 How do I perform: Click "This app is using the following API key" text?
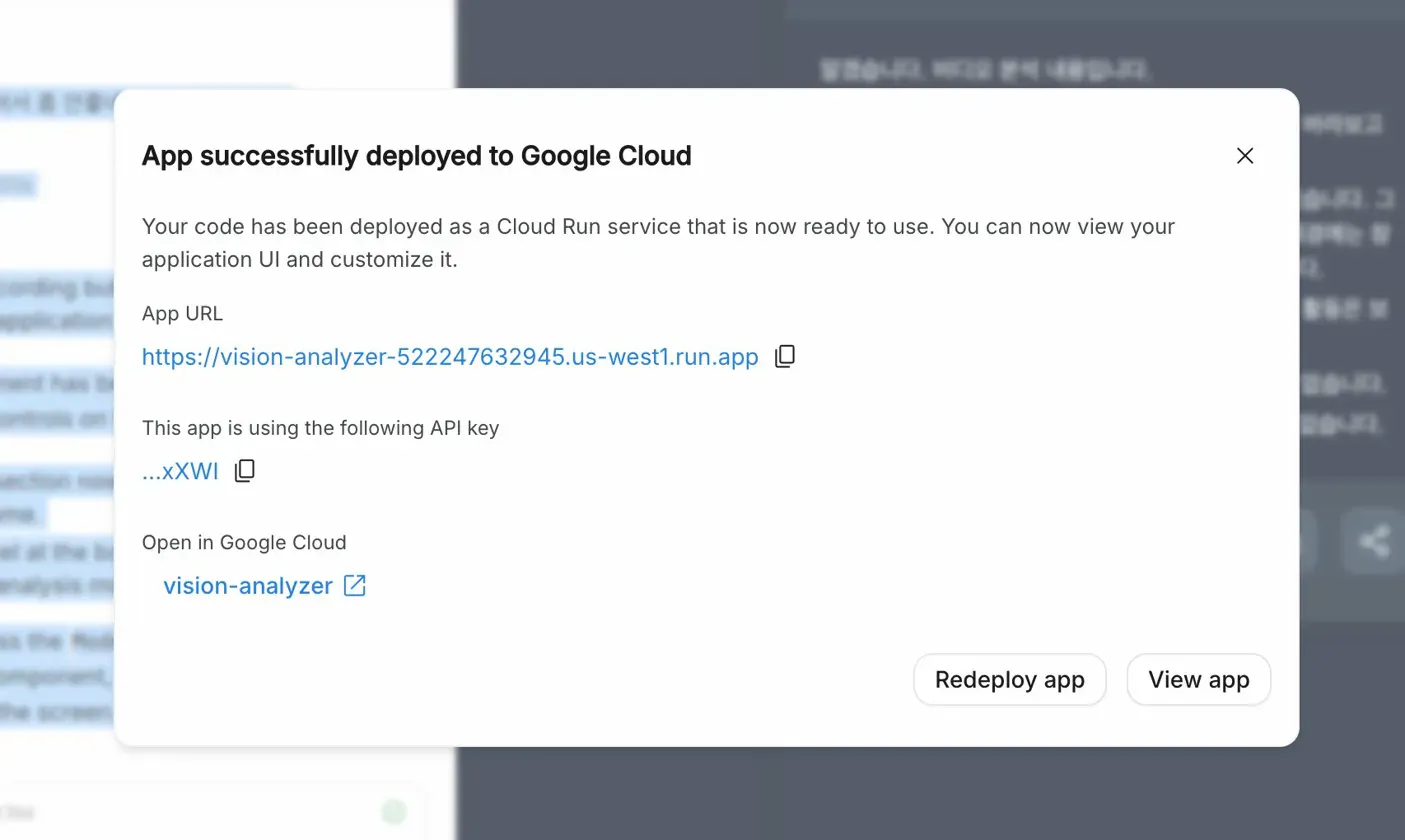click(x=320, y=428)
